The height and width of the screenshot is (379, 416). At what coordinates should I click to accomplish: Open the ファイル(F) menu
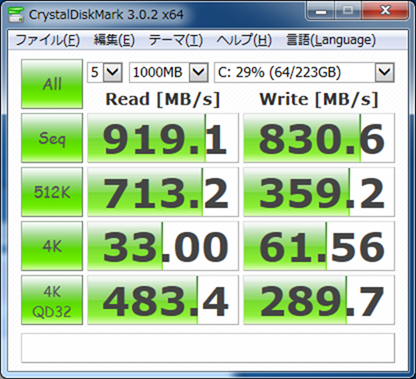point(47,40)
